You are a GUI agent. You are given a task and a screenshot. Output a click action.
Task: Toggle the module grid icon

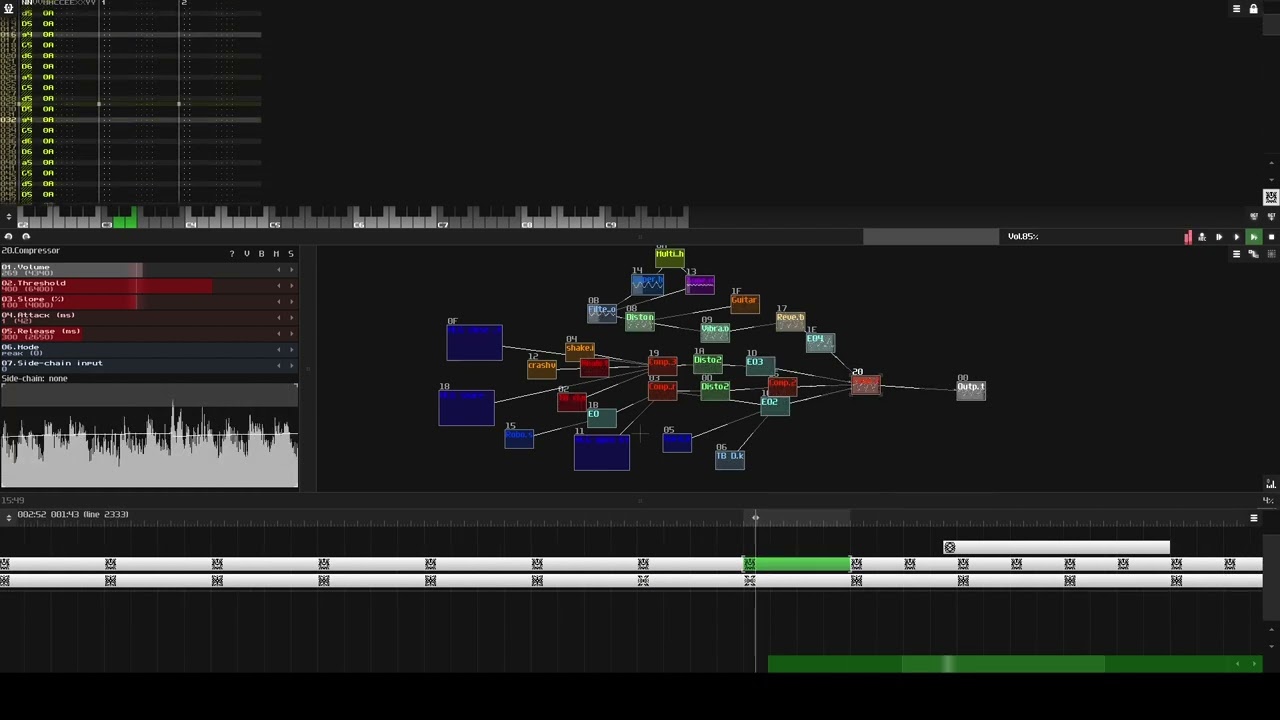1271,254
